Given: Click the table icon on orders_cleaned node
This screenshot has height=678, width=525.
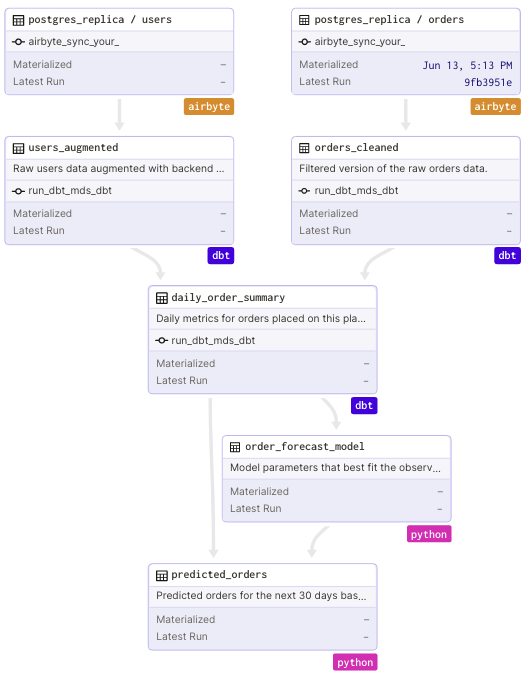Looking at the screenshot, I should point(304,148).
